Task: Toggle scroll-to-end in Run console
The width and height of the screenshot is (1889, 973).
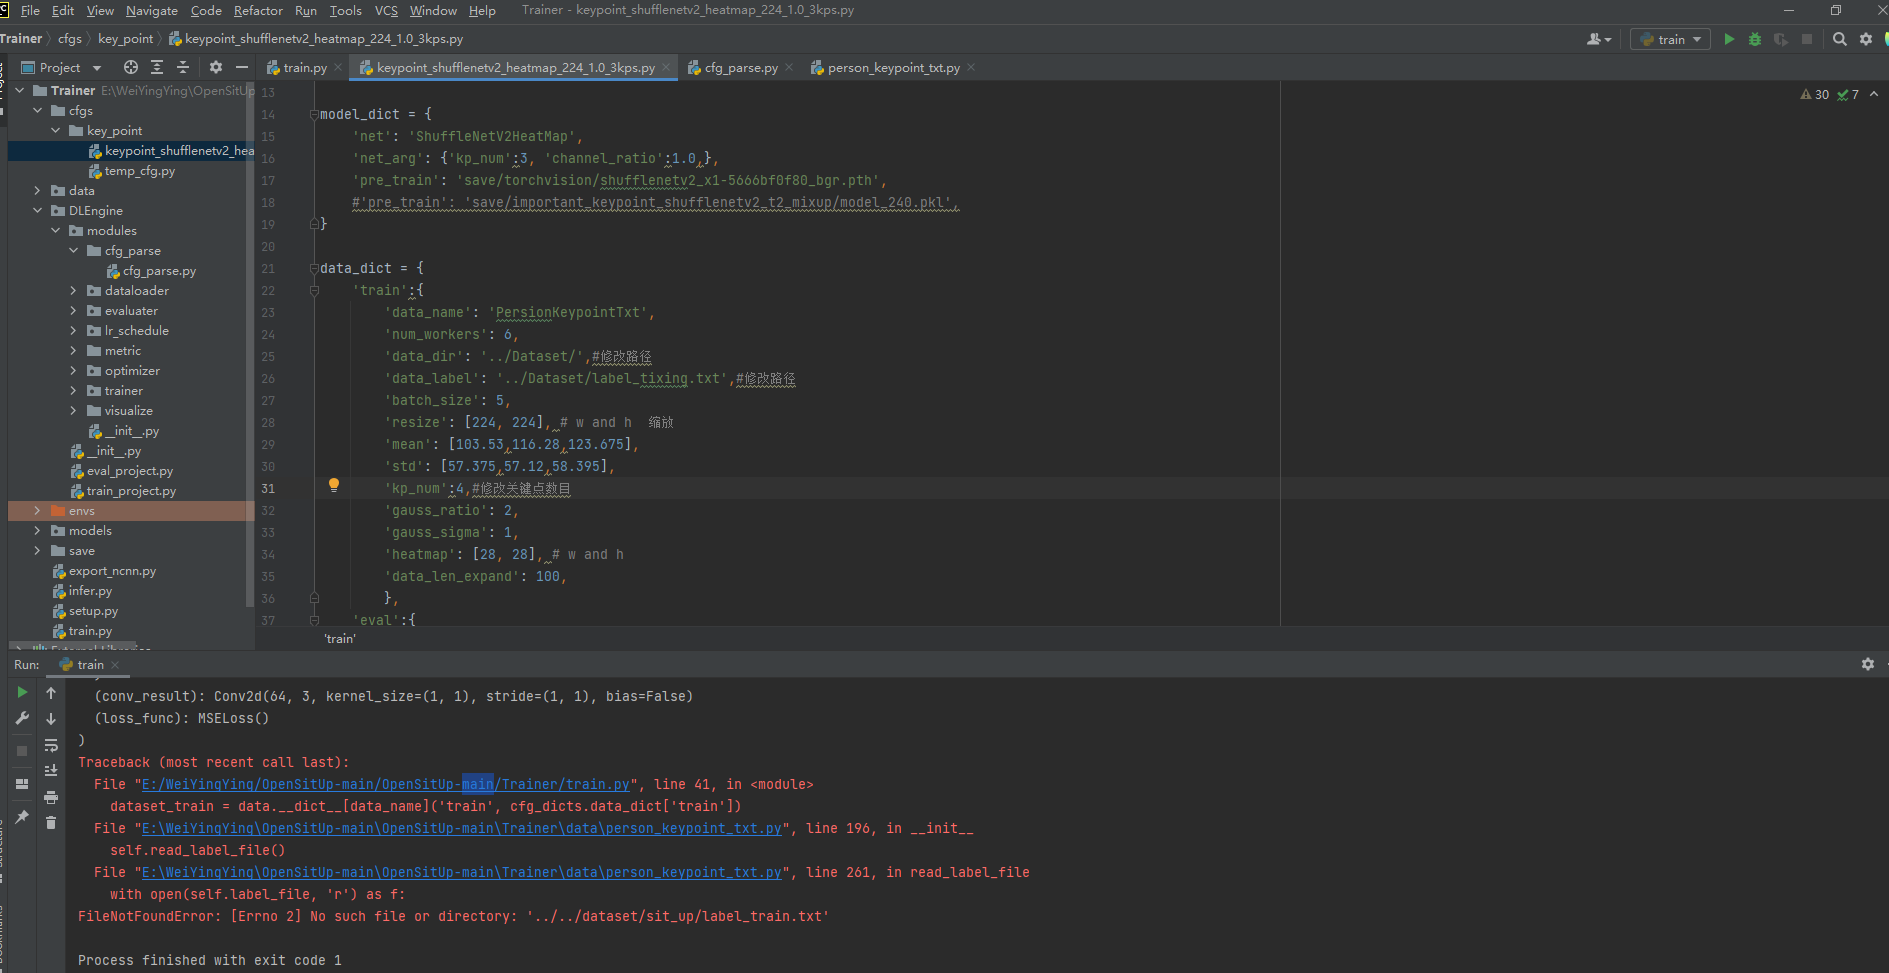Action: (x=51, y=770)
